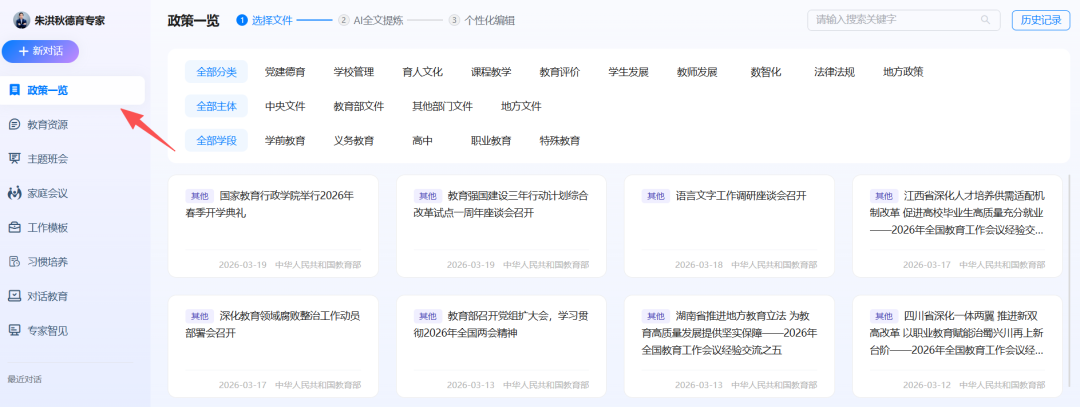The height and width of the screenshot is (407, 1080).
Task: Filter by 课程教学 category
Action: point(491,72)
